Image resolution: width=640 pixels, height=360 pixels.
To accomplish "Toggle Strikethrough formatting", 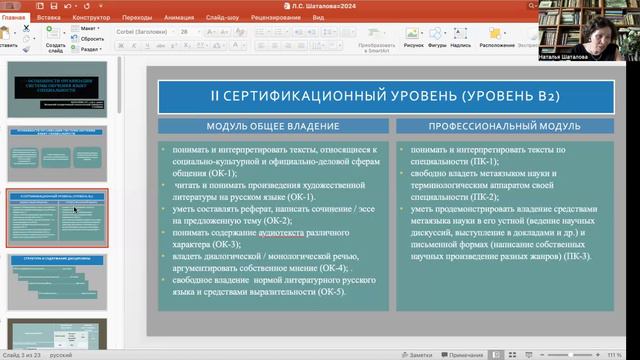I will click(160, 46).
